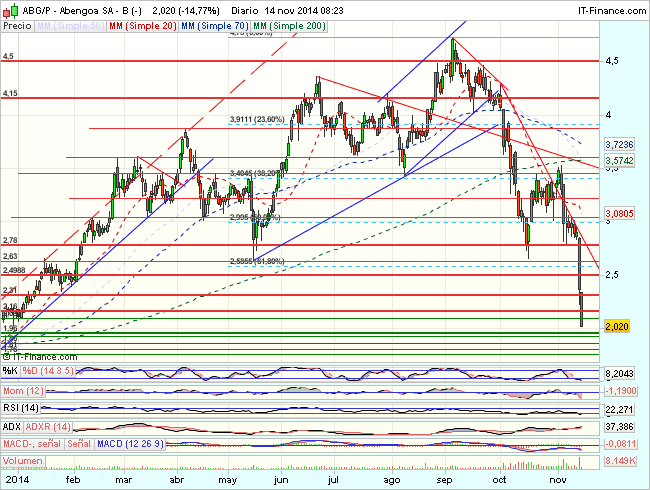Click the jun label on time axis

[281, 480]
